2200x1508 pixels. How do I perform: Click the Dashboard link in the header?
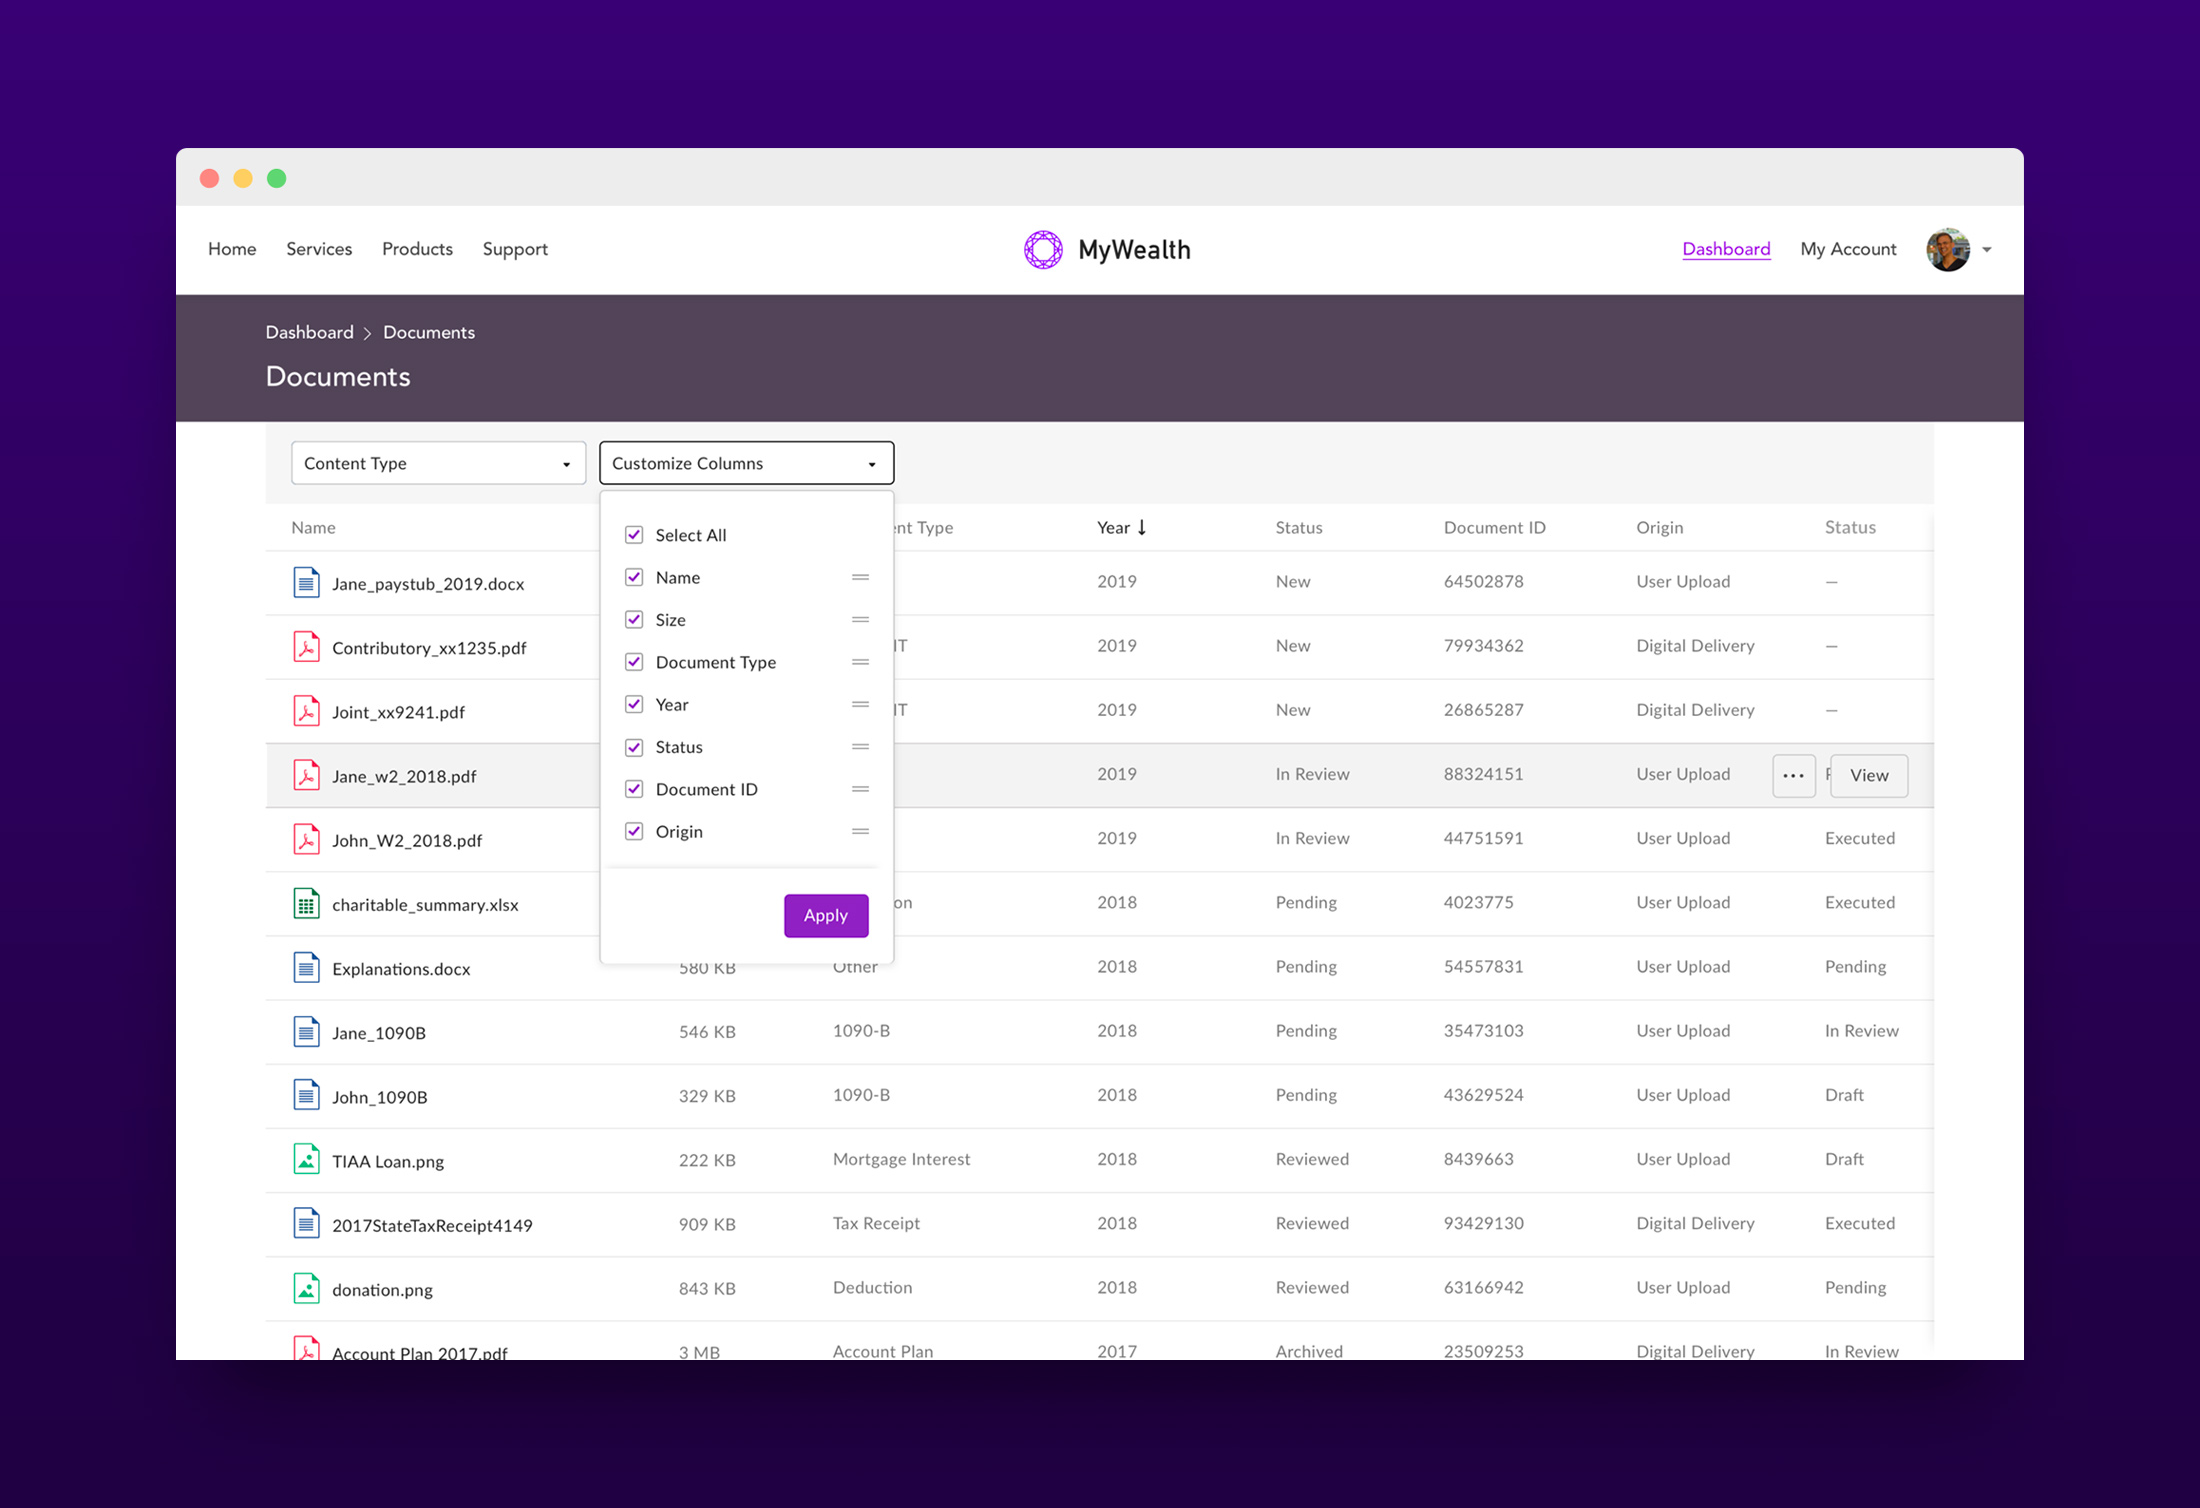pyautogui.click(x=1726, y=249)
